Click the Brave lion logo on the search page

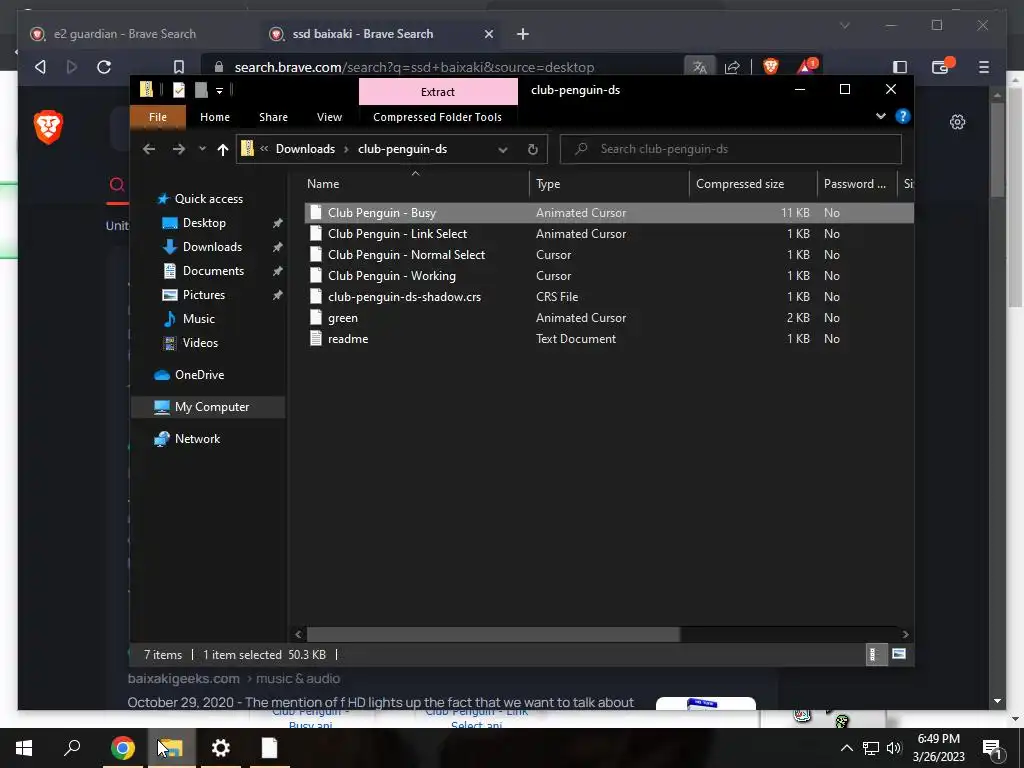[x=48, y=127]
